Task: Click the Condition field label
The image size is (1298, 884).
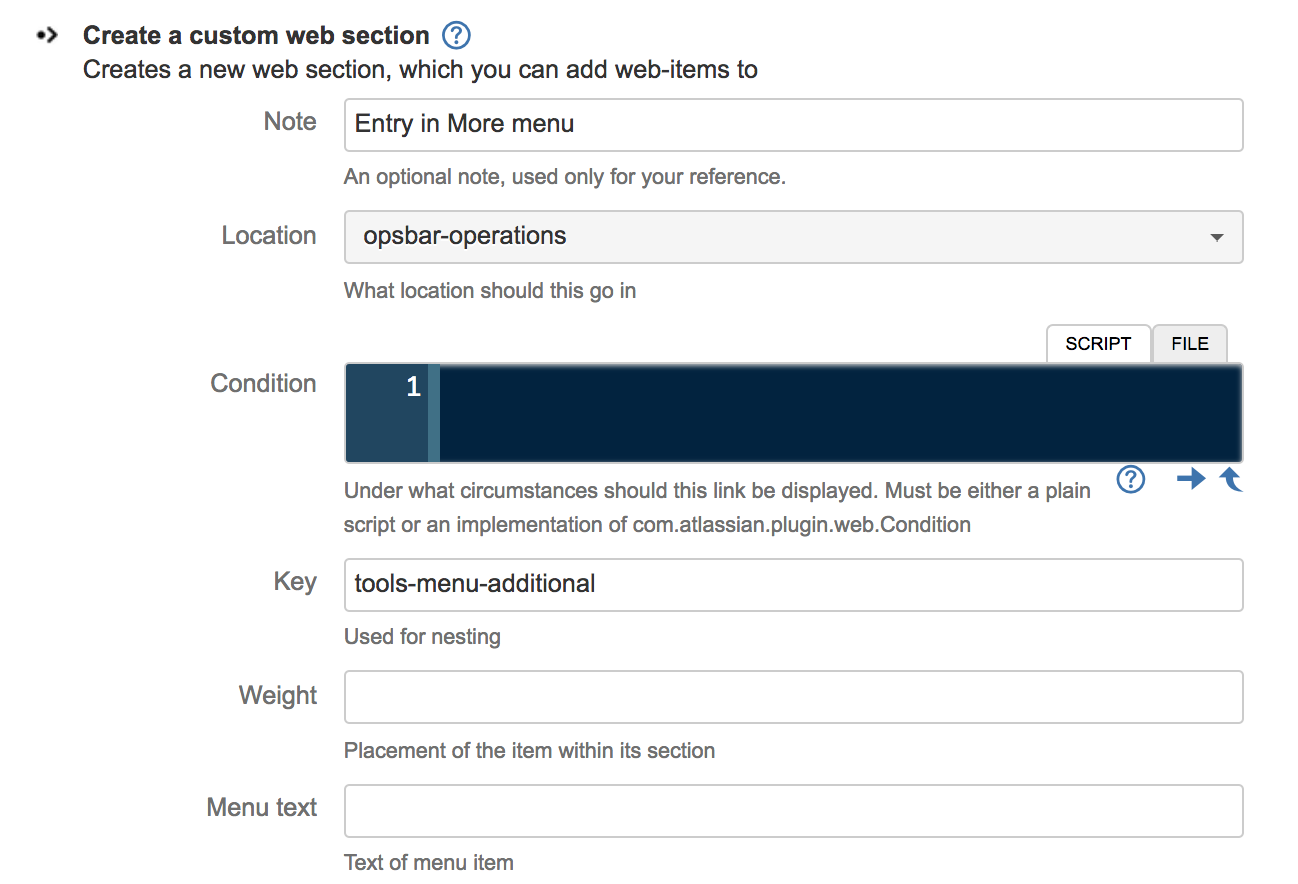Action: tap(263, 384)
